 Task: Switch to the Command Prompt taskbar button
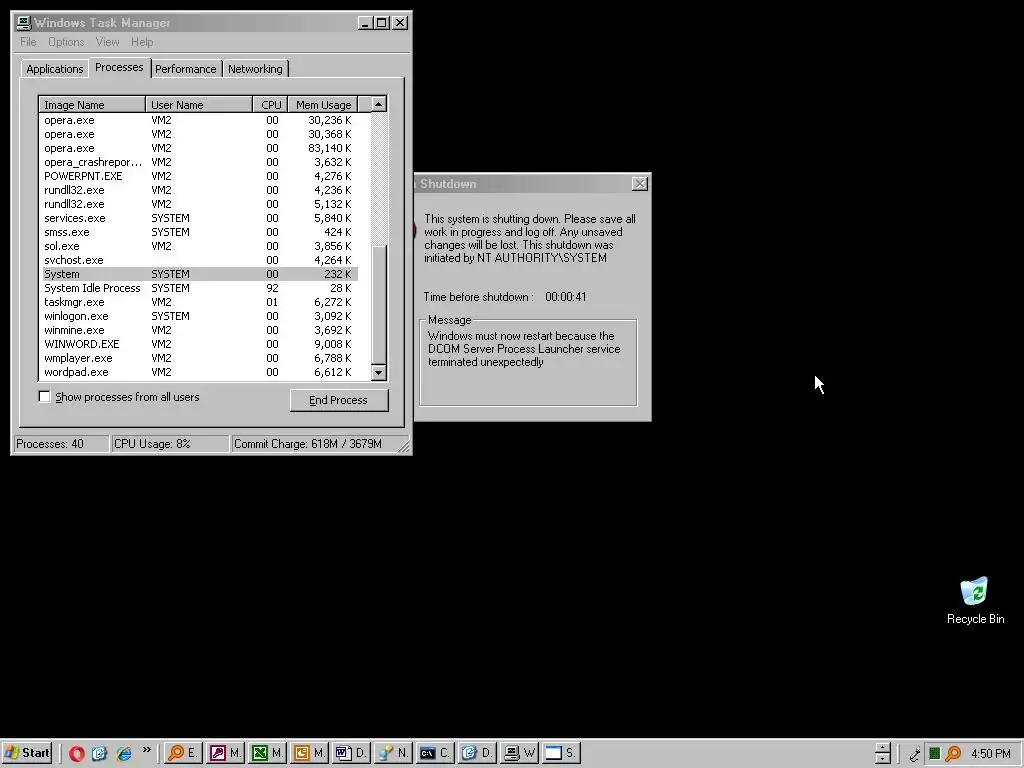(434, 753)
